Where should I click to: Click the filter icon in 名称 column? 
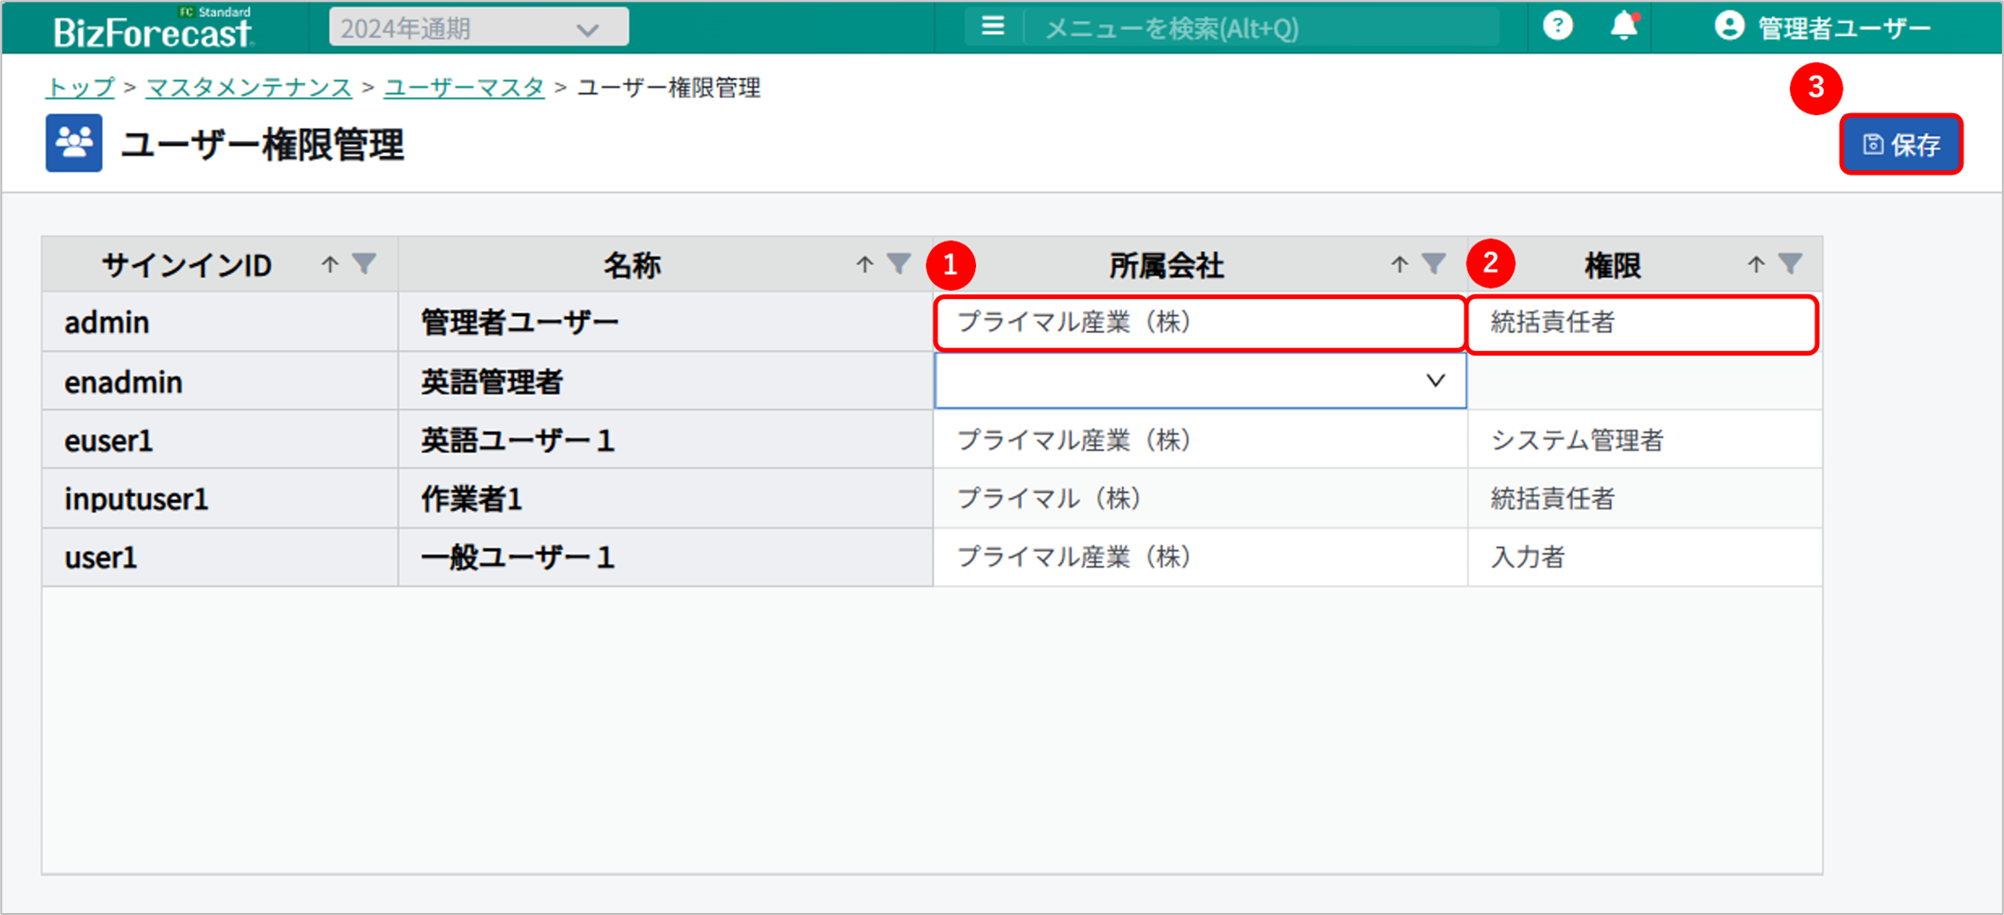click(899, 264)
